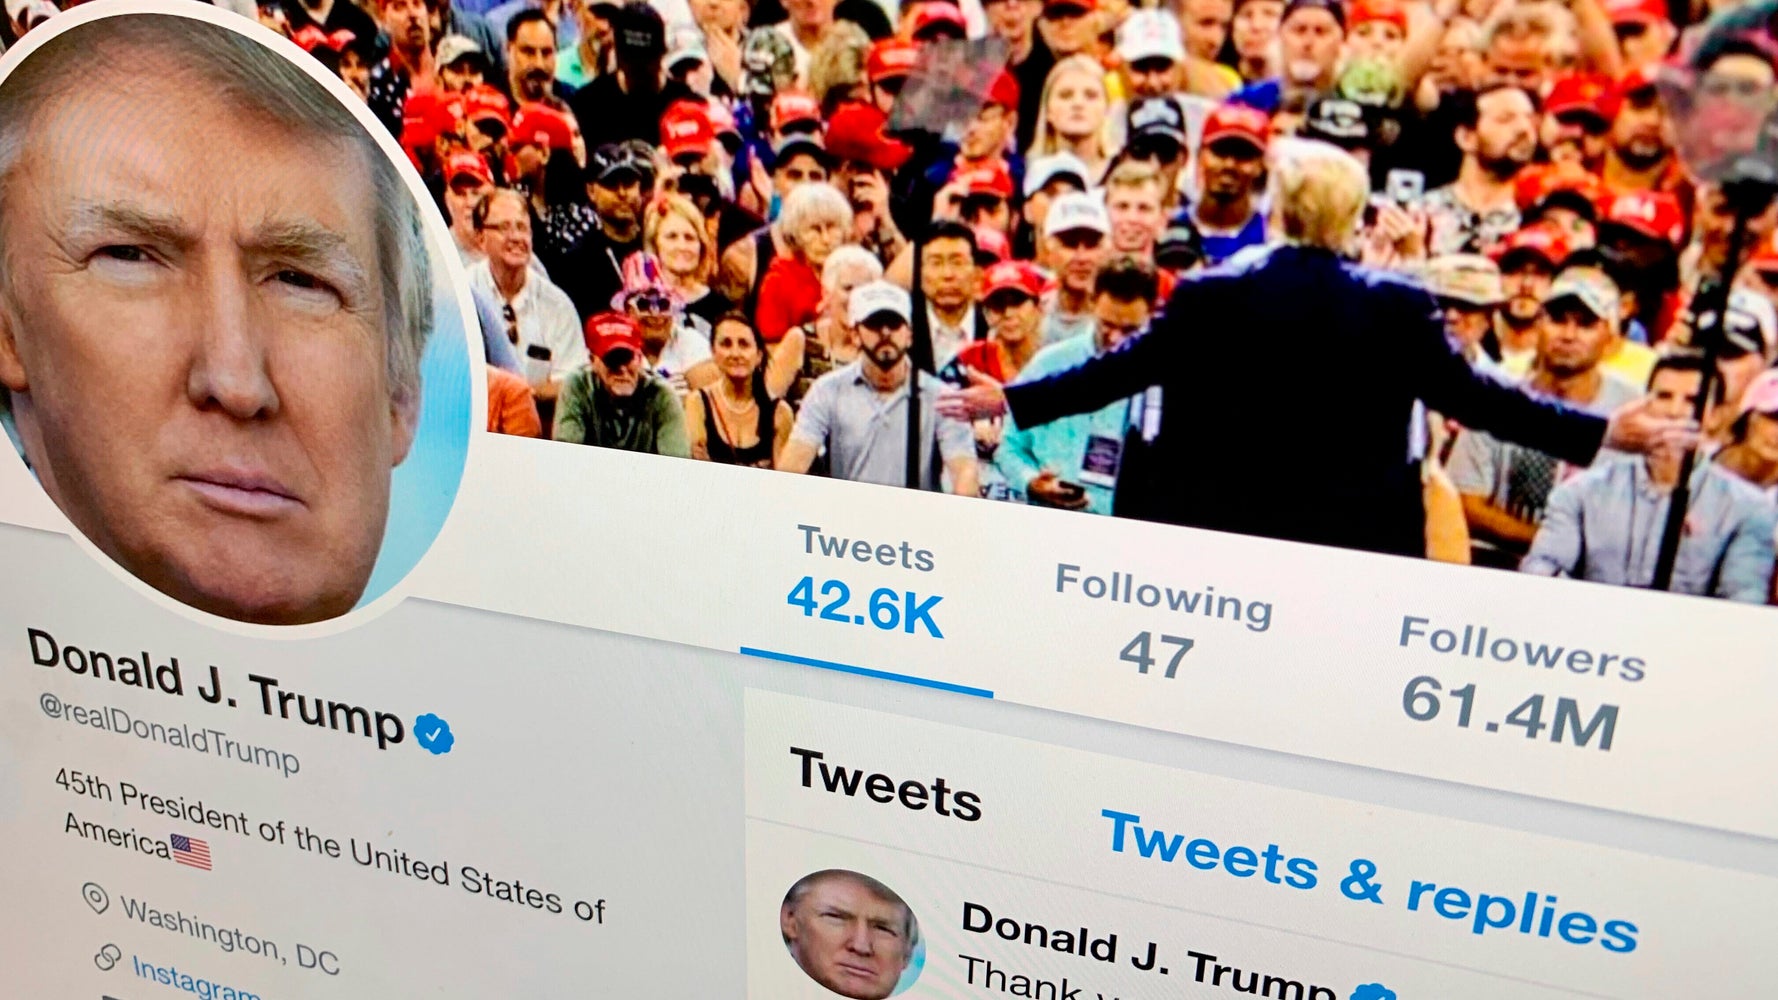The image size is (1778, 1000).
Task: Click the Washington, DC location text
Action: click(230, 935)
